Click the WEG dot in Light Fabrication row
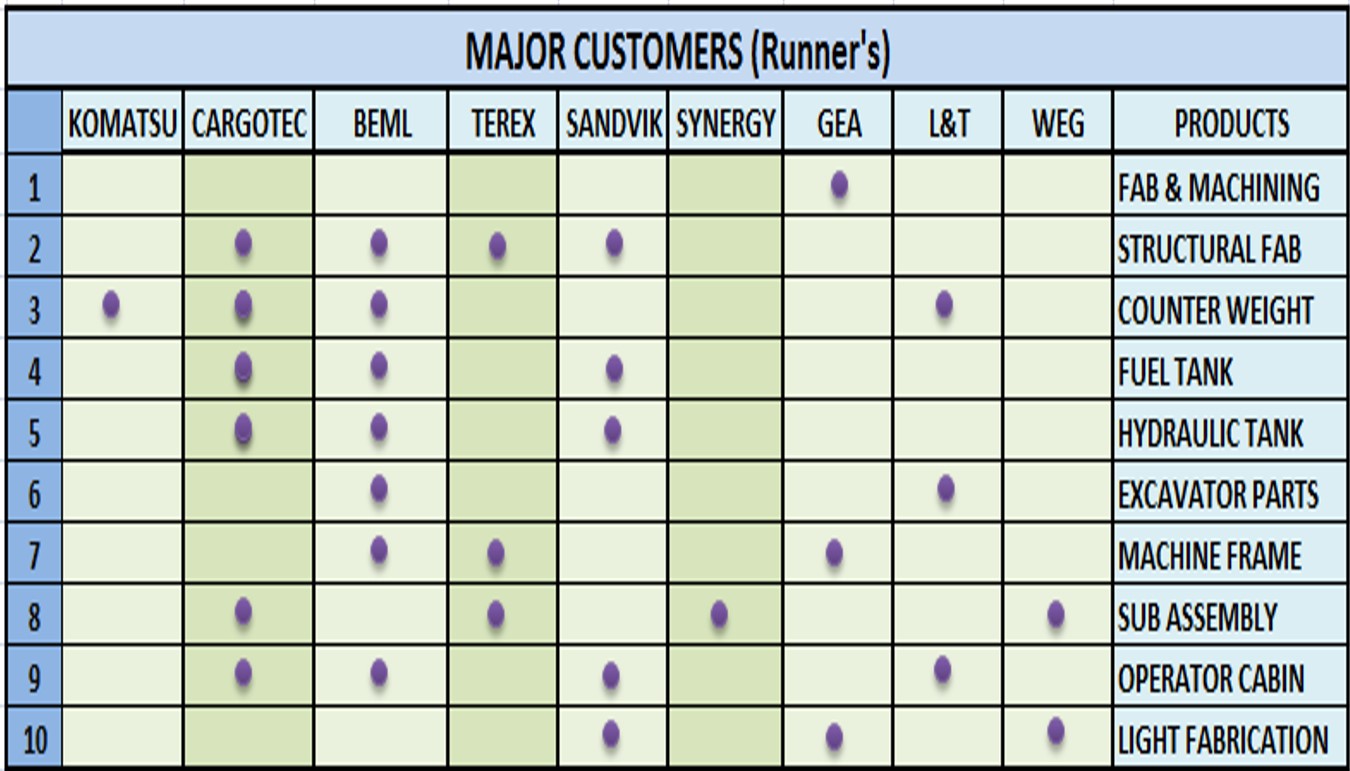 (x=1056, y=732)
